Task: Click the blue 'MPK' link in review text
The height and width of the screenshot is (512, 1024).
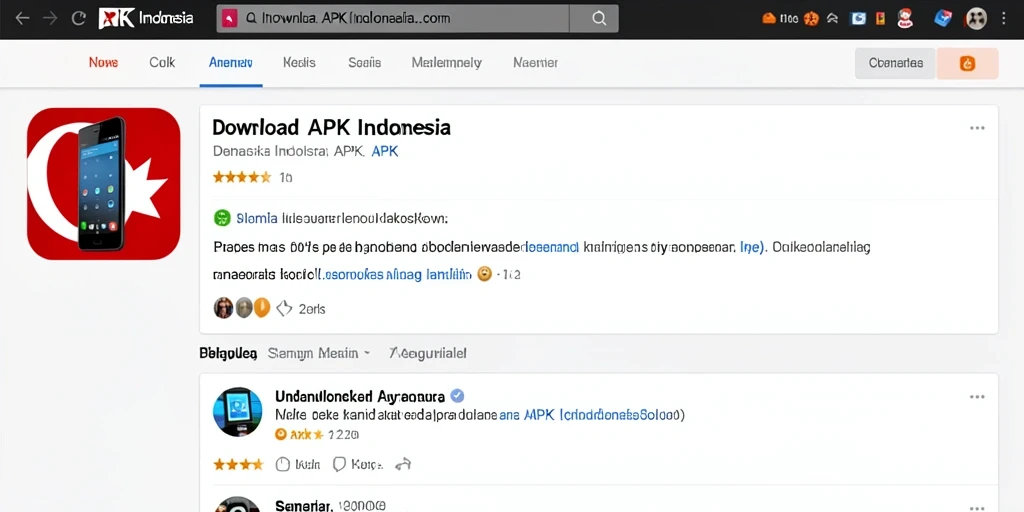Action: 539,414
